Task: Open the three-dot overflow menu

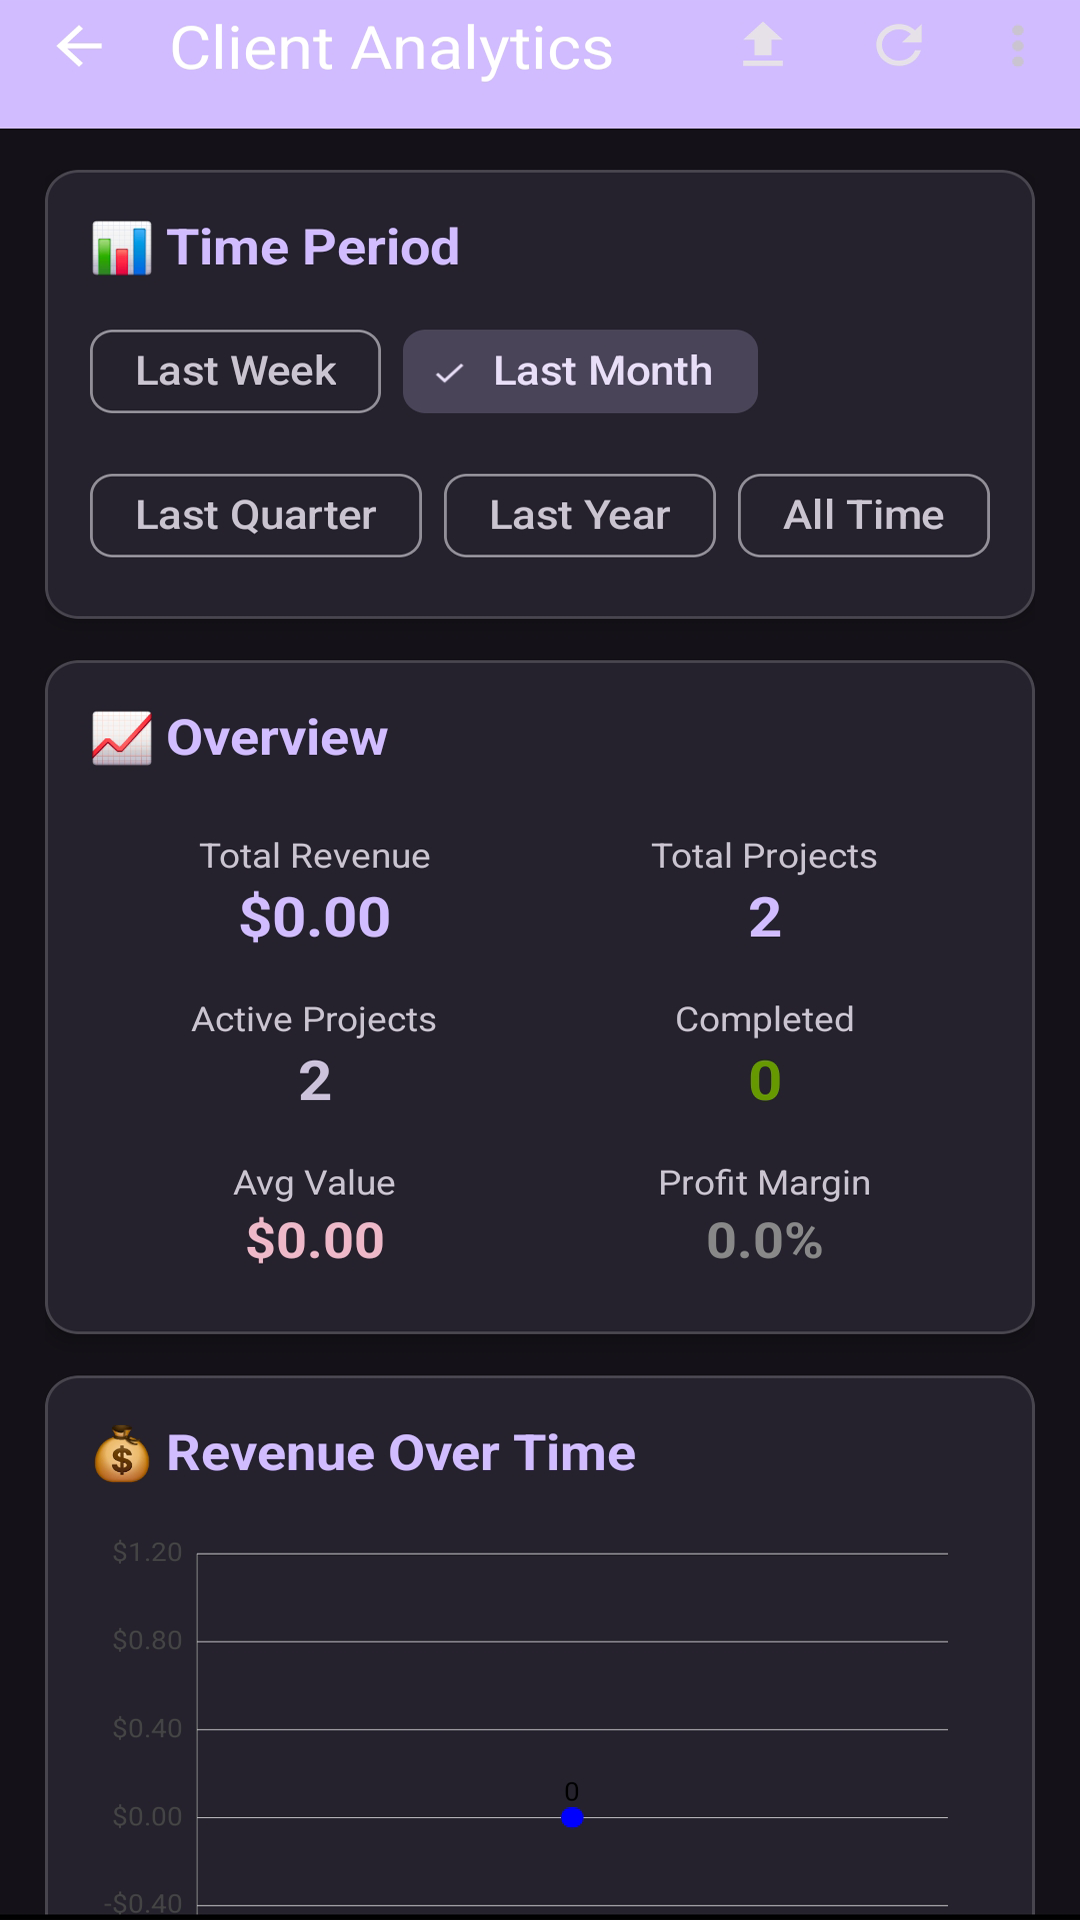Action: click(1017, 47)
